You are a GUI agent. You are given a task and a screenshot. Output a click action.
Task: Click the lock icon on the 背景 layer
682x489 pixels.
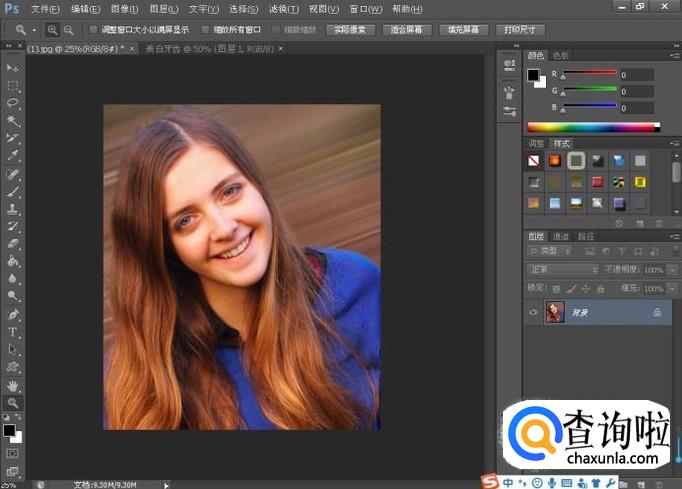pos(656,312)
